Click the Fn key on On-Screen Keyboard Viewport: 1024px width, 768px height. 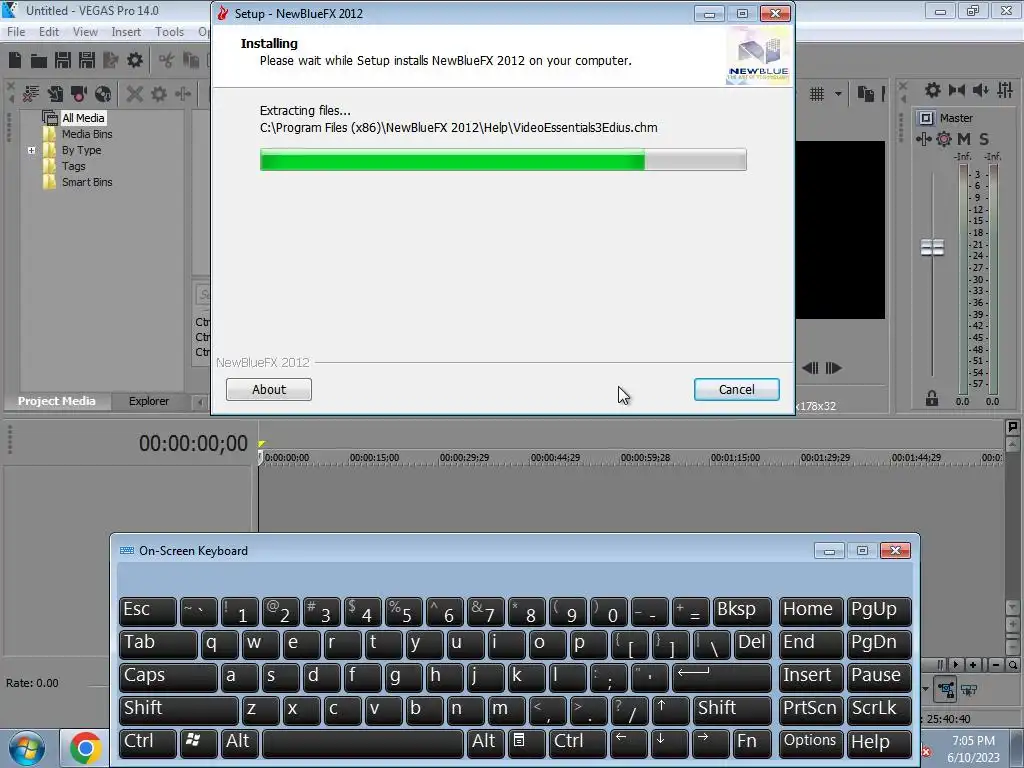coord(750,742)
